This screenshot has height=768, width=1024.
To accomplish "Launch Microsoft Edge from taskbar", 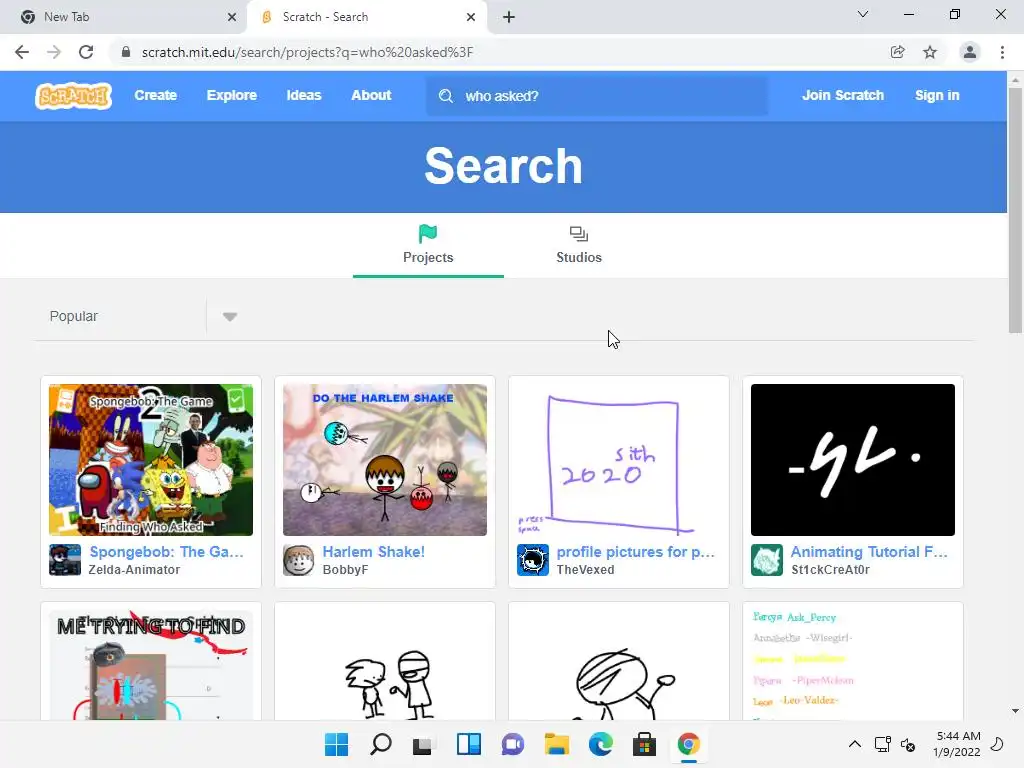I will point(600,744).
